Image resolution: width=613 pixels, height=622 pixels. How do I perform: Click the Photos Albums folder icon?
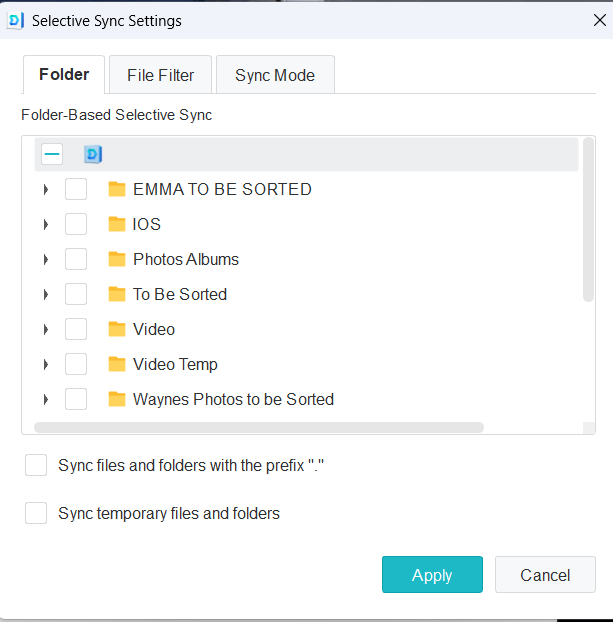click(x=117, y=259)
